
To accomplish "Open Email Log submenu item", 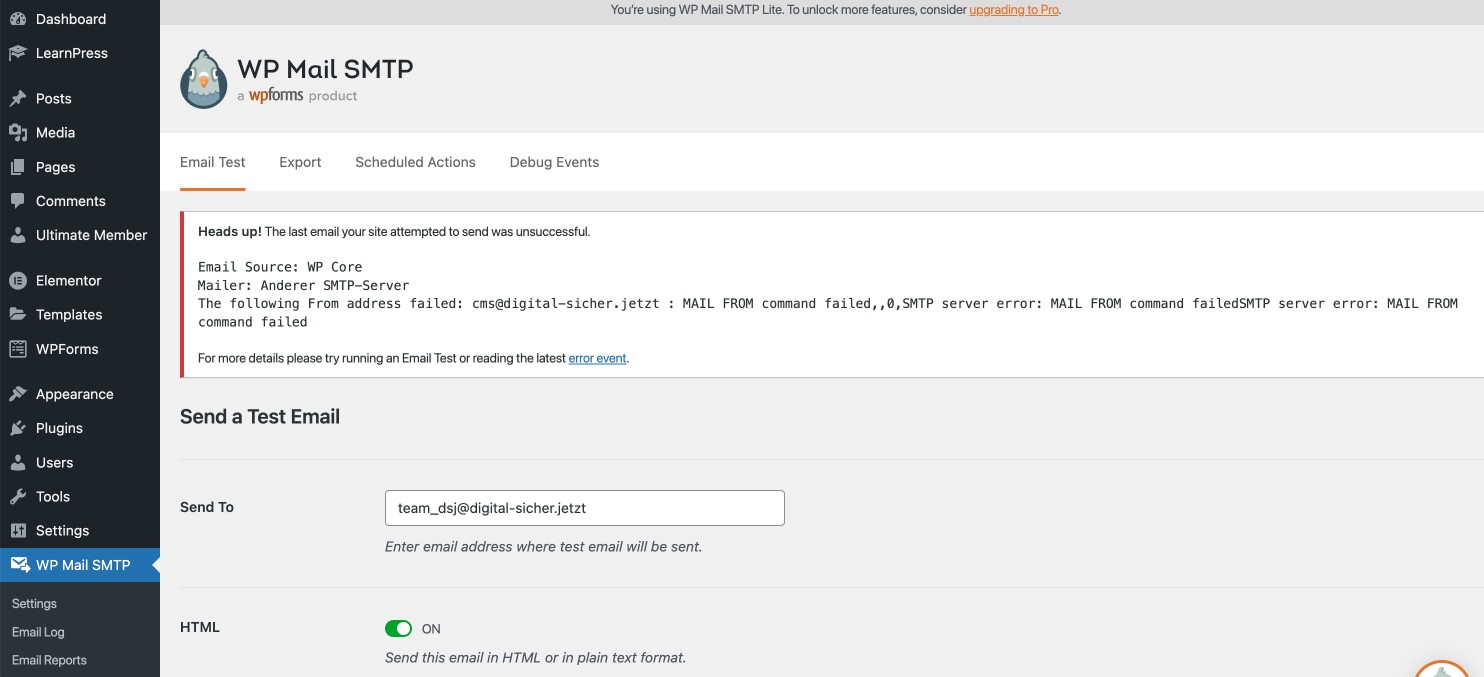I will (38, 632).
